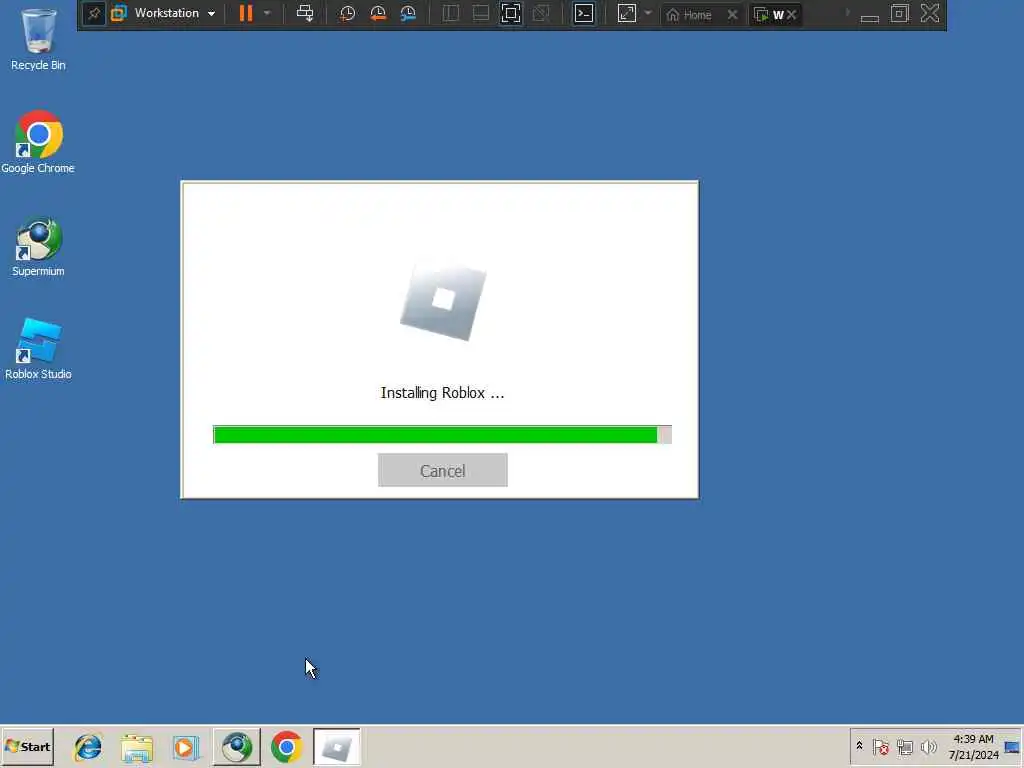Show or hide the thumbnail bar
Viewport: 1024px width, 768px height.
point(481,13)
